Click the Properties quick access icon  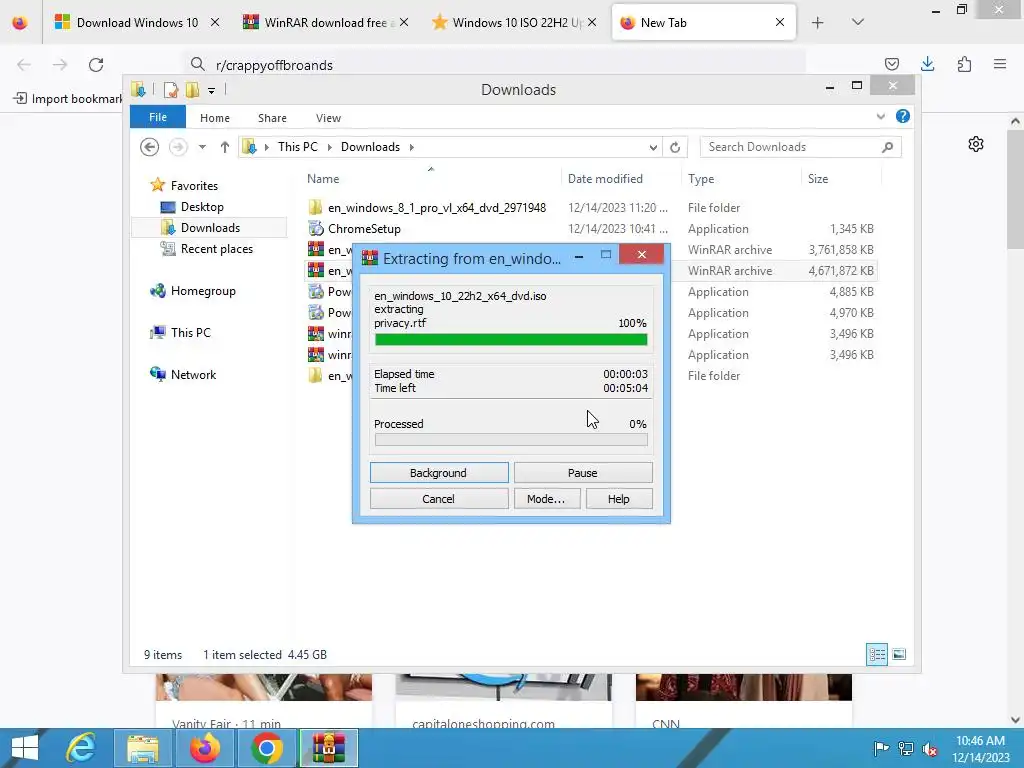pos(170,90)
